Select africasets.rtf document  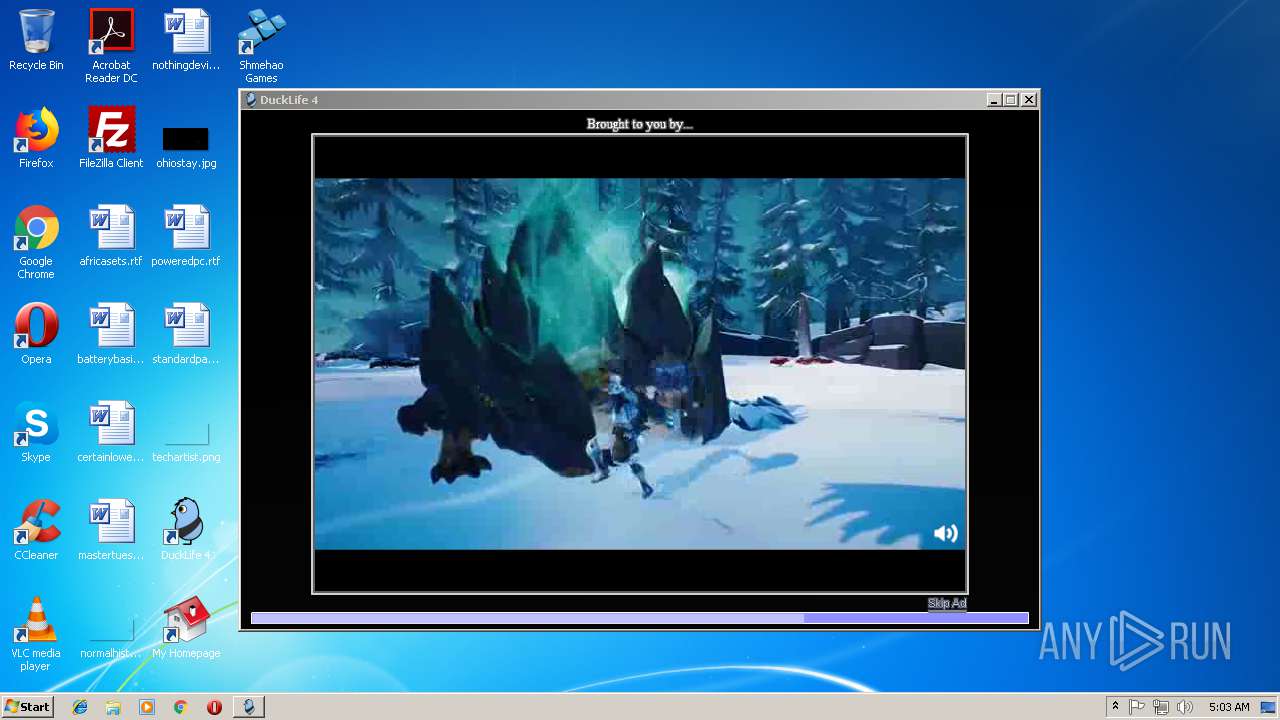[x=111, y=236]
